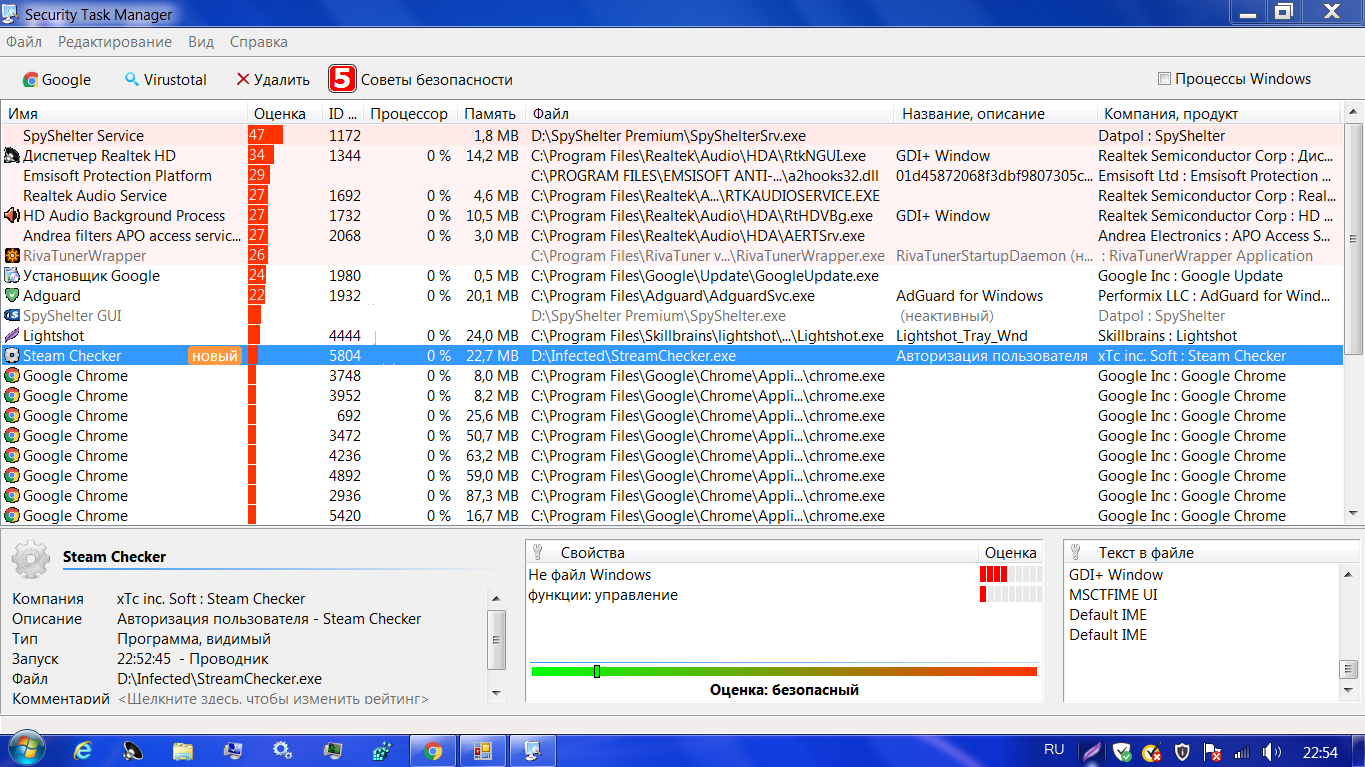Viewport: 1365px width, 767px height.
Task: Click the Chrome icon in the row with ID 692
Action: pos(12,416)
